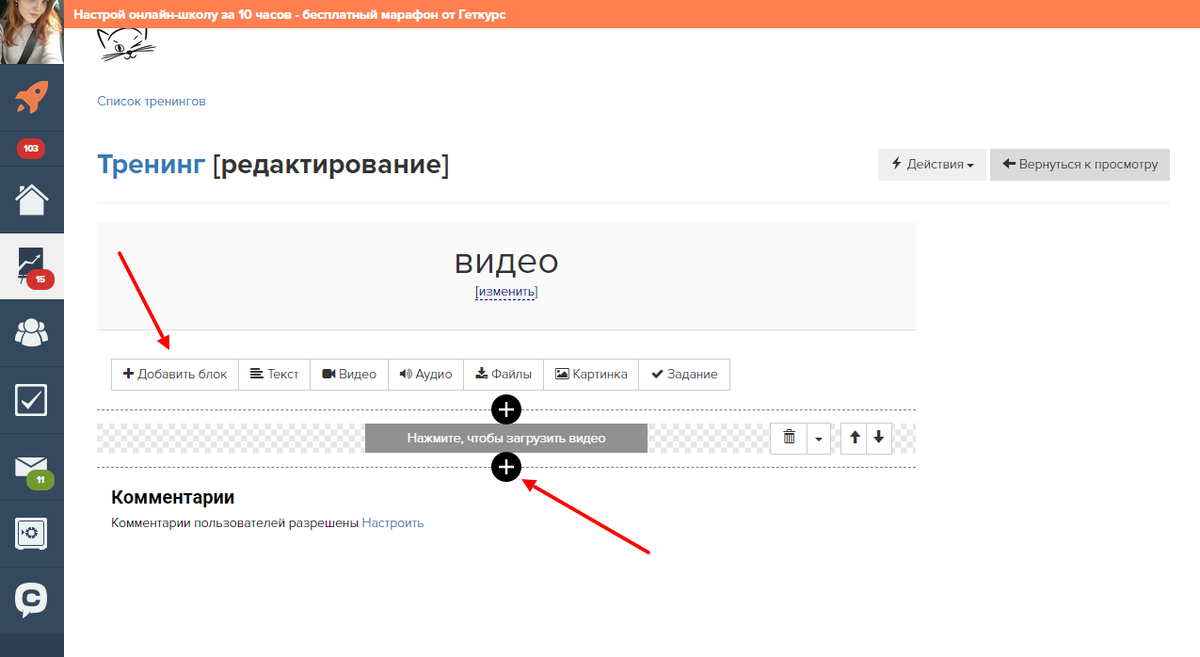
Task: Click plus circle above video block
Action: 506,409
